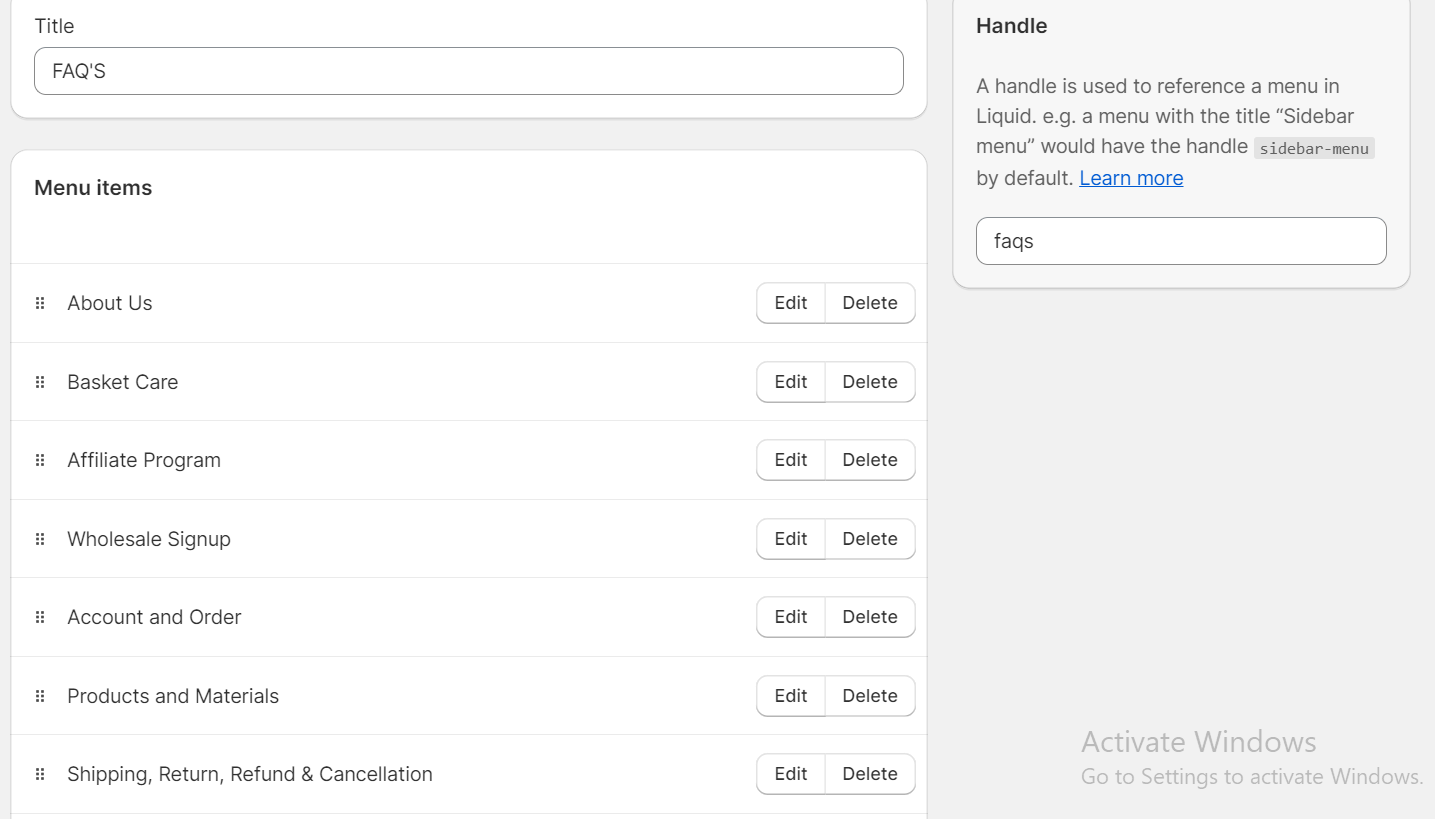Edit the Wholesale Signup menu item
Image resolution: width=1435 pixels, height=819 pixels.
pos(790,539)
